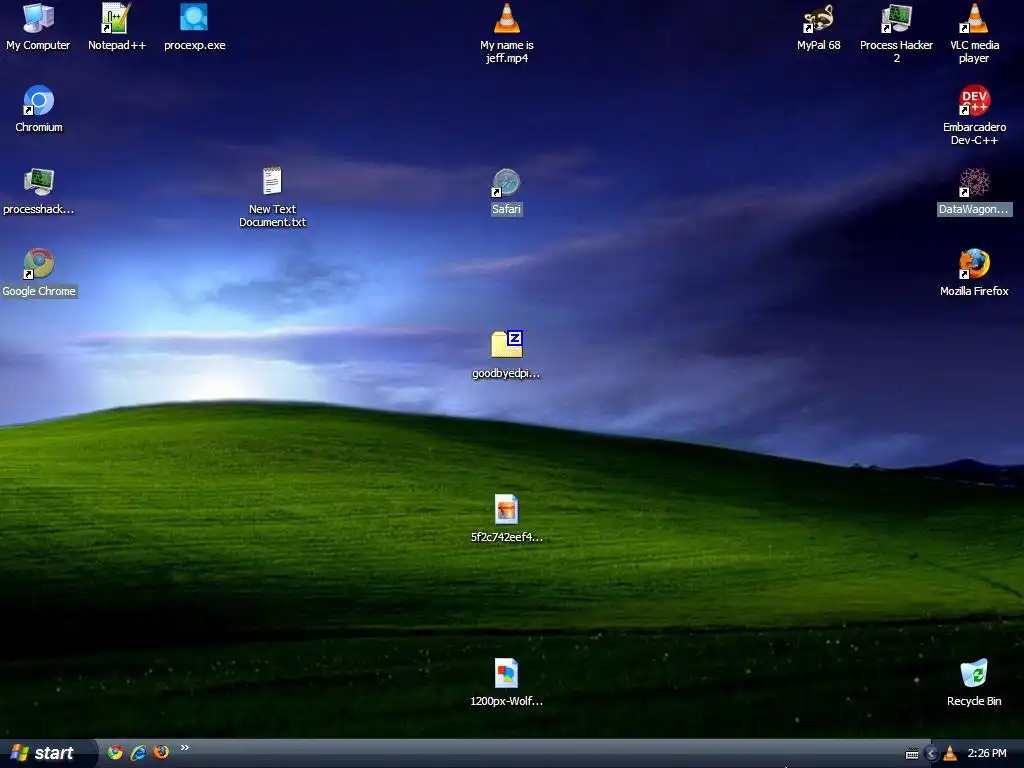The width and height of the screenshot is (1024, 768).
Task: Click the "Embarcadero Dev-C++" label text
Action: point(974,133)
